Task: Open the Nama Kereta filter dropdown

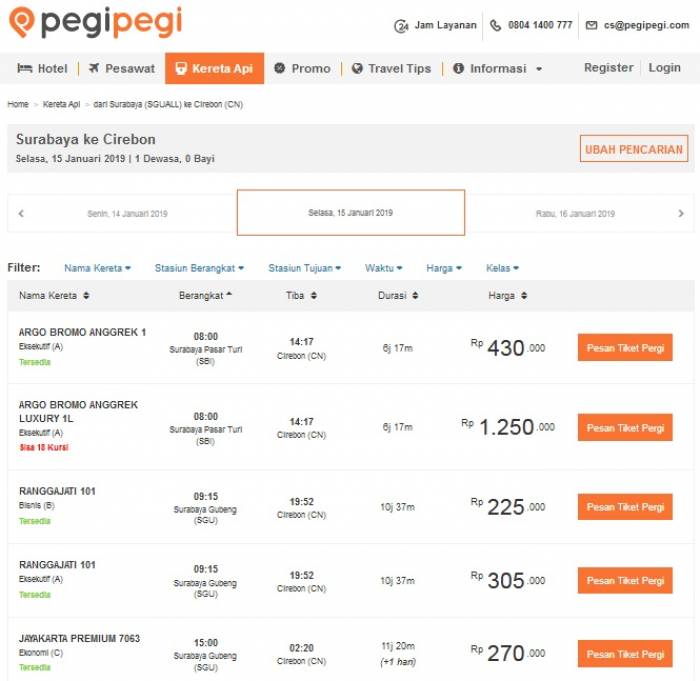Action: (x=97, y=268)
